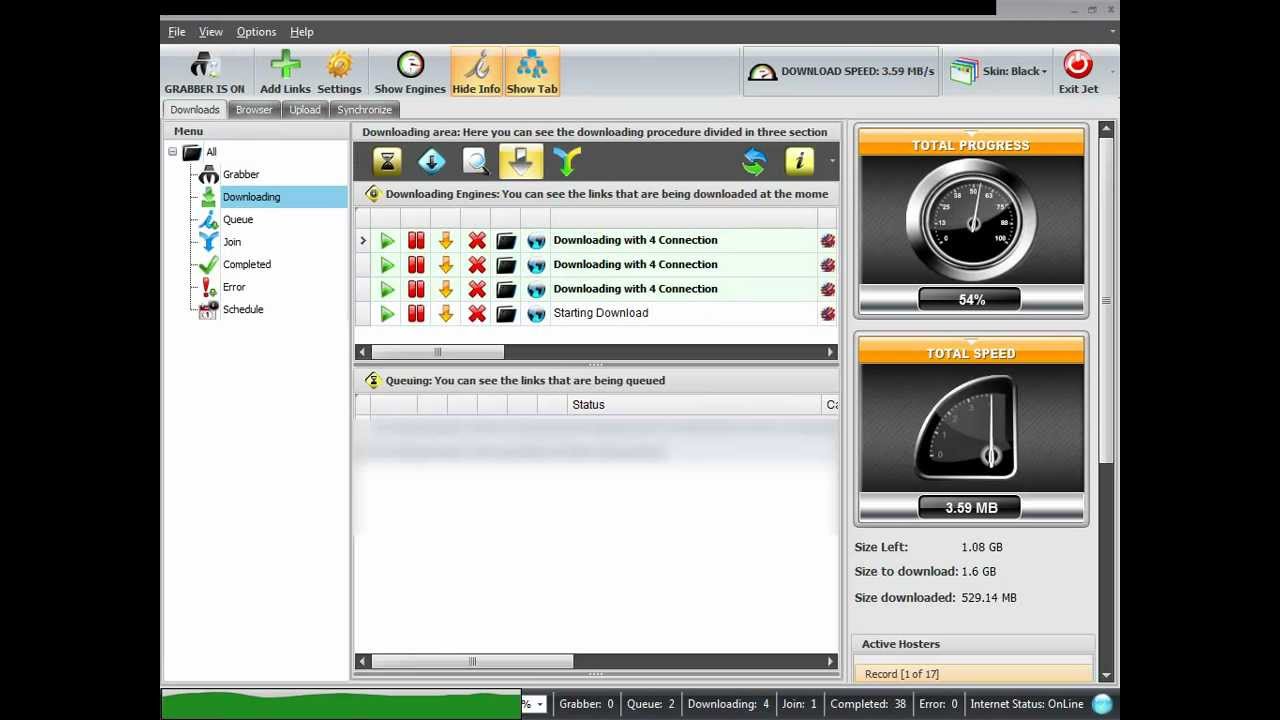This screenshot has height=720, width=1280.
Task: Click the yellow info icon in downloading toolbar
Action: tap(799, 161)
